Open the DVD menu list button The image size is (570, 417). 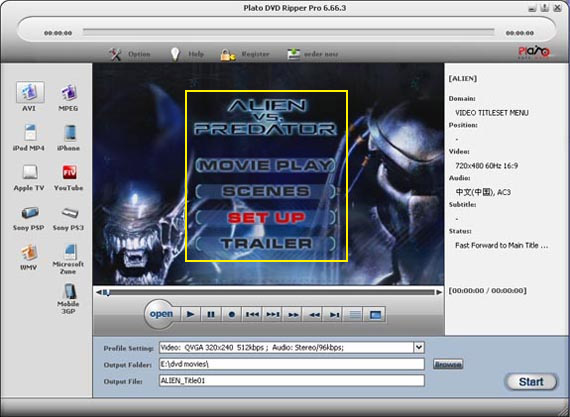coord(355,314)
